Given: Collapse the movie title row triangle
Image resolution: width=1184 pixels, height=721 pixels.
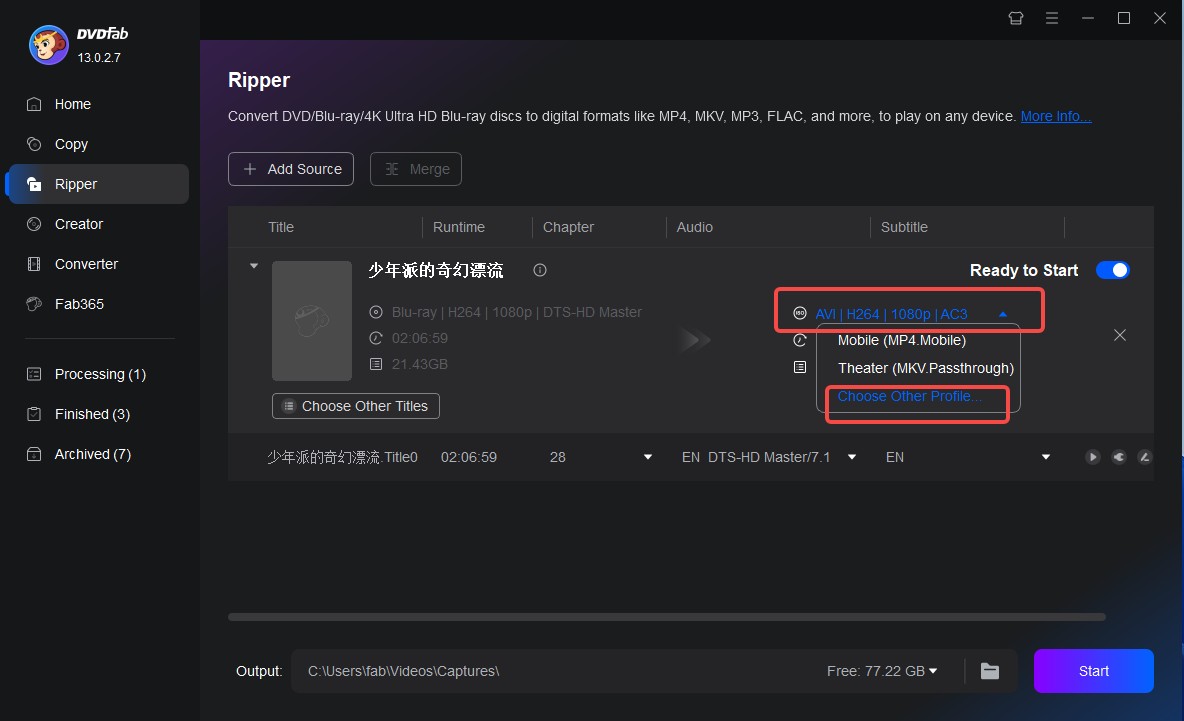Looking at the screenshot, I should click(x=254, y=266).
